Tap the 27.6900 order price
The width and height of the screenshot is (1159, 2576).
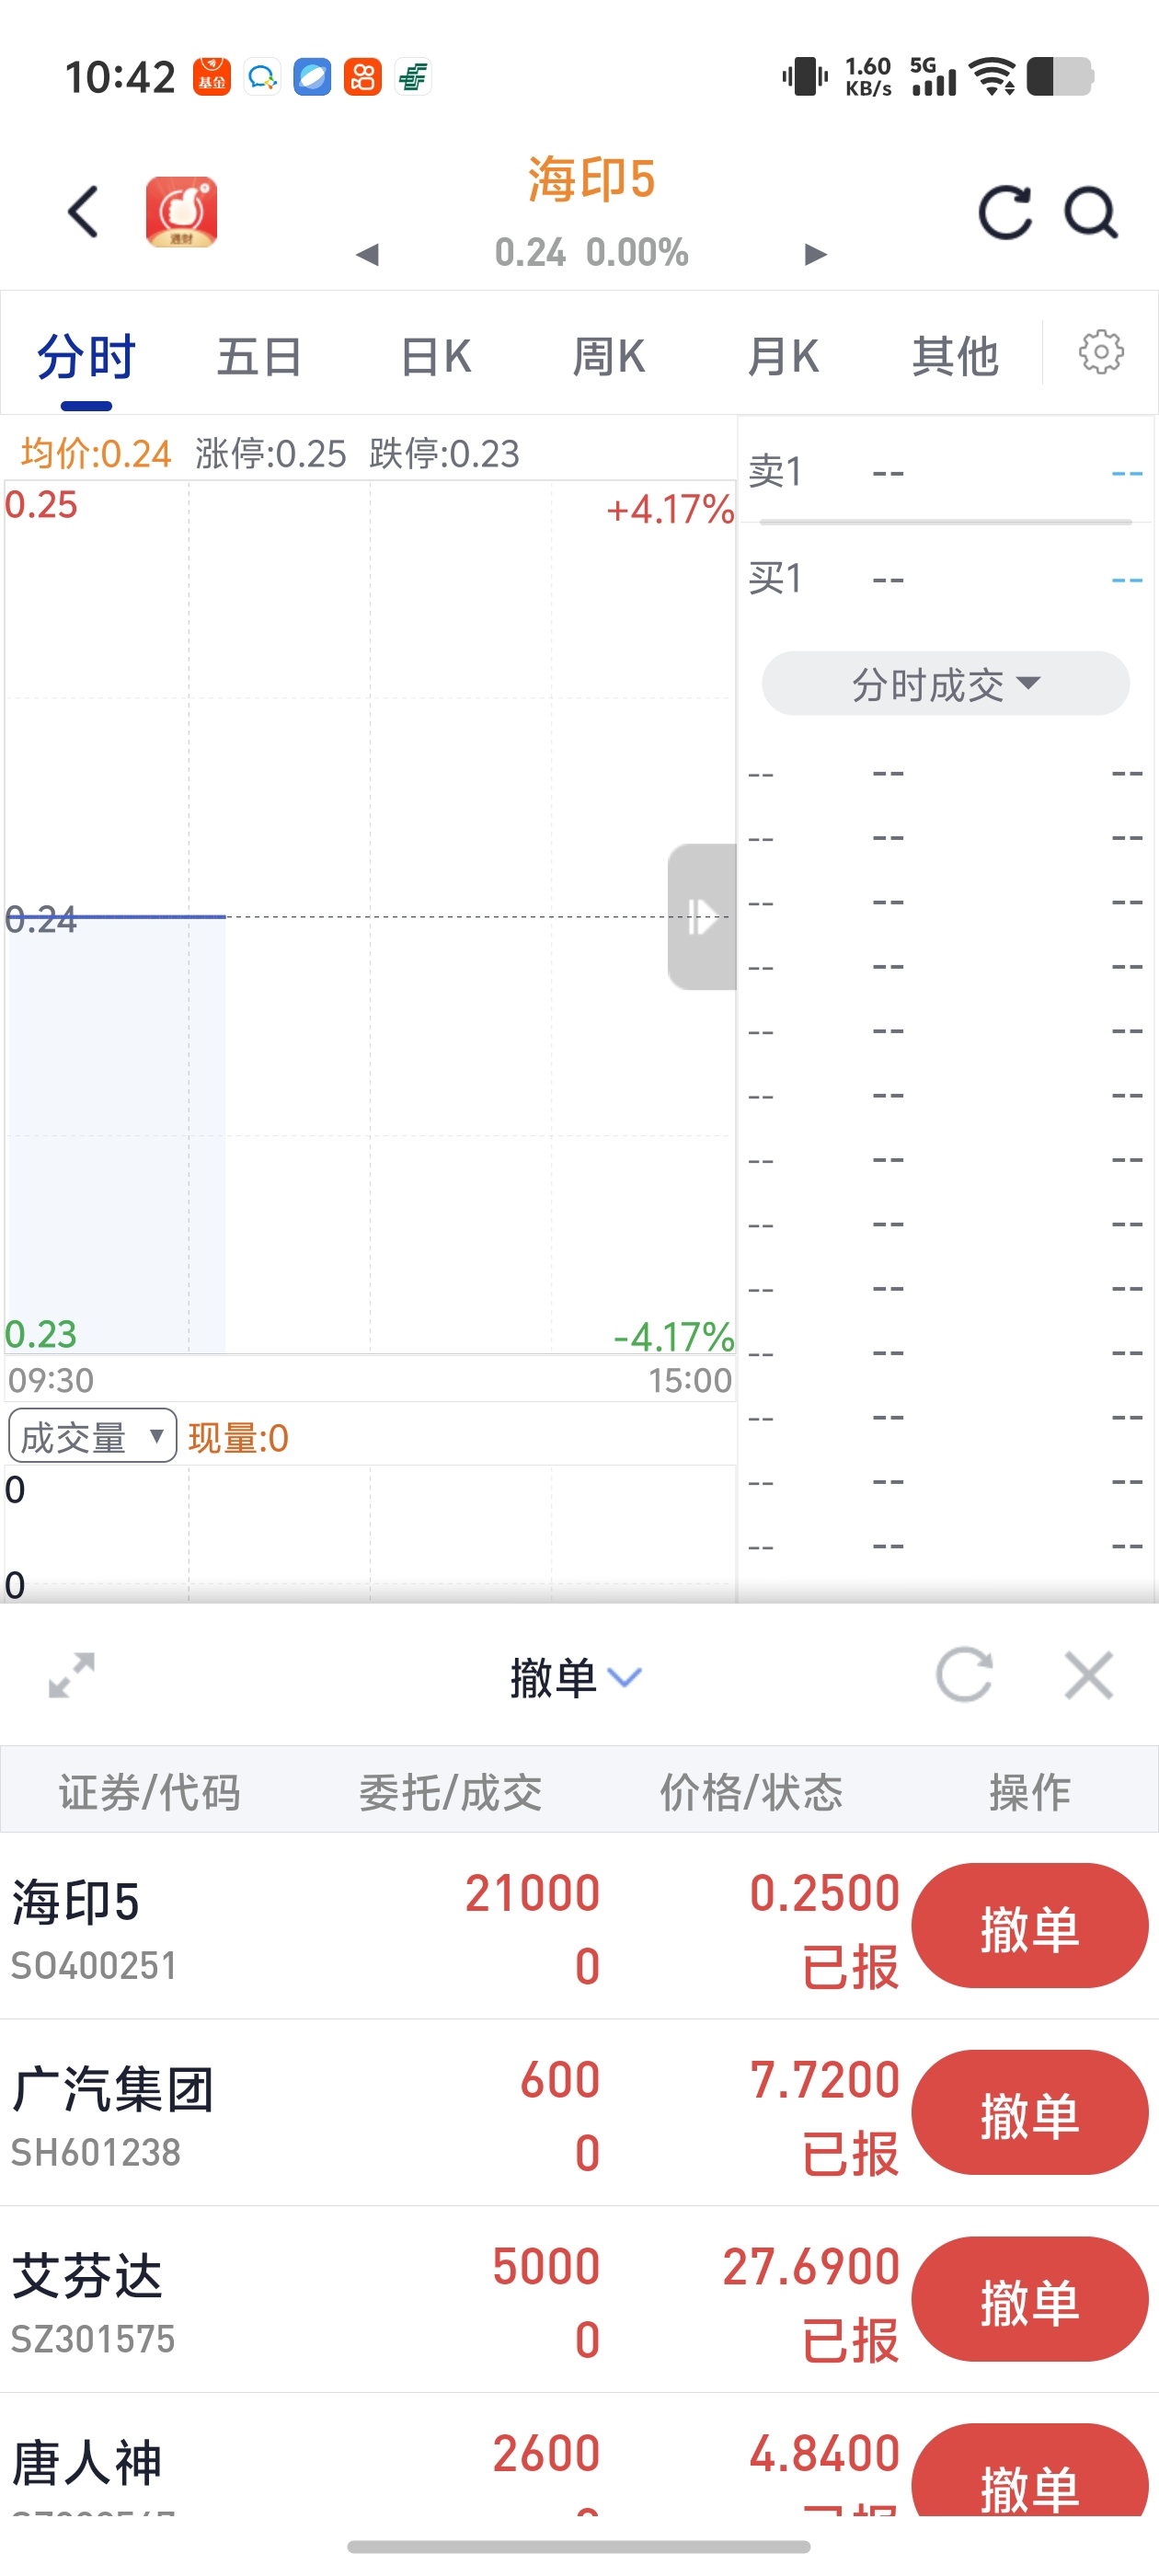pos(811,2267)
